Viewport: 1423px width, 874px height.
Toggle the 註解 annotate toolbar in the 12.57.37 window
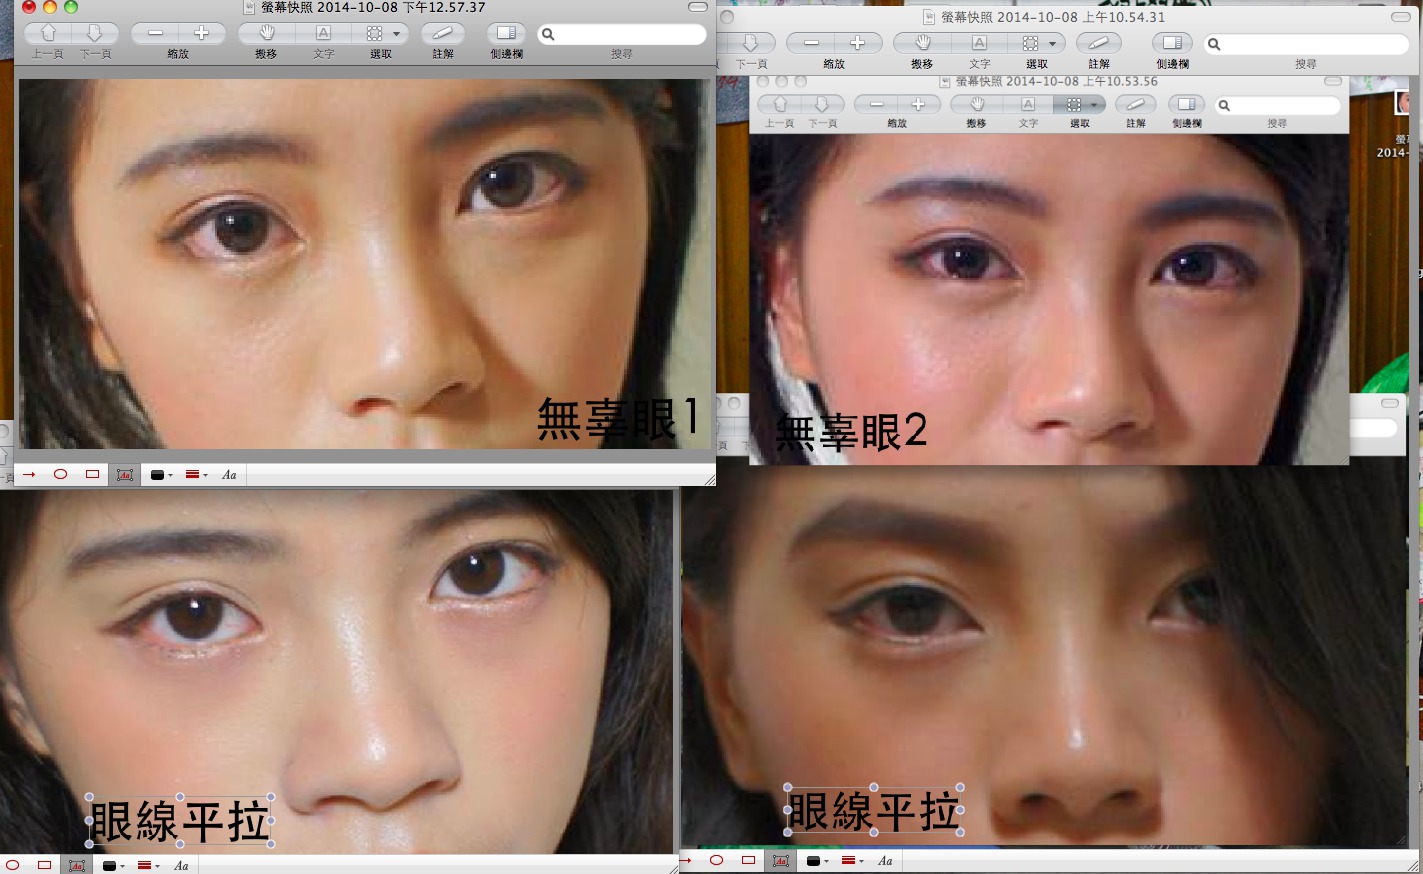point(443,33)
